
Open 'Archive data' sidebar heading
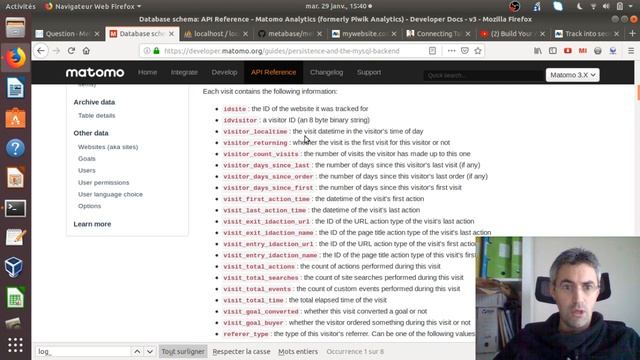pyautogui.click(x=94, y=102)
